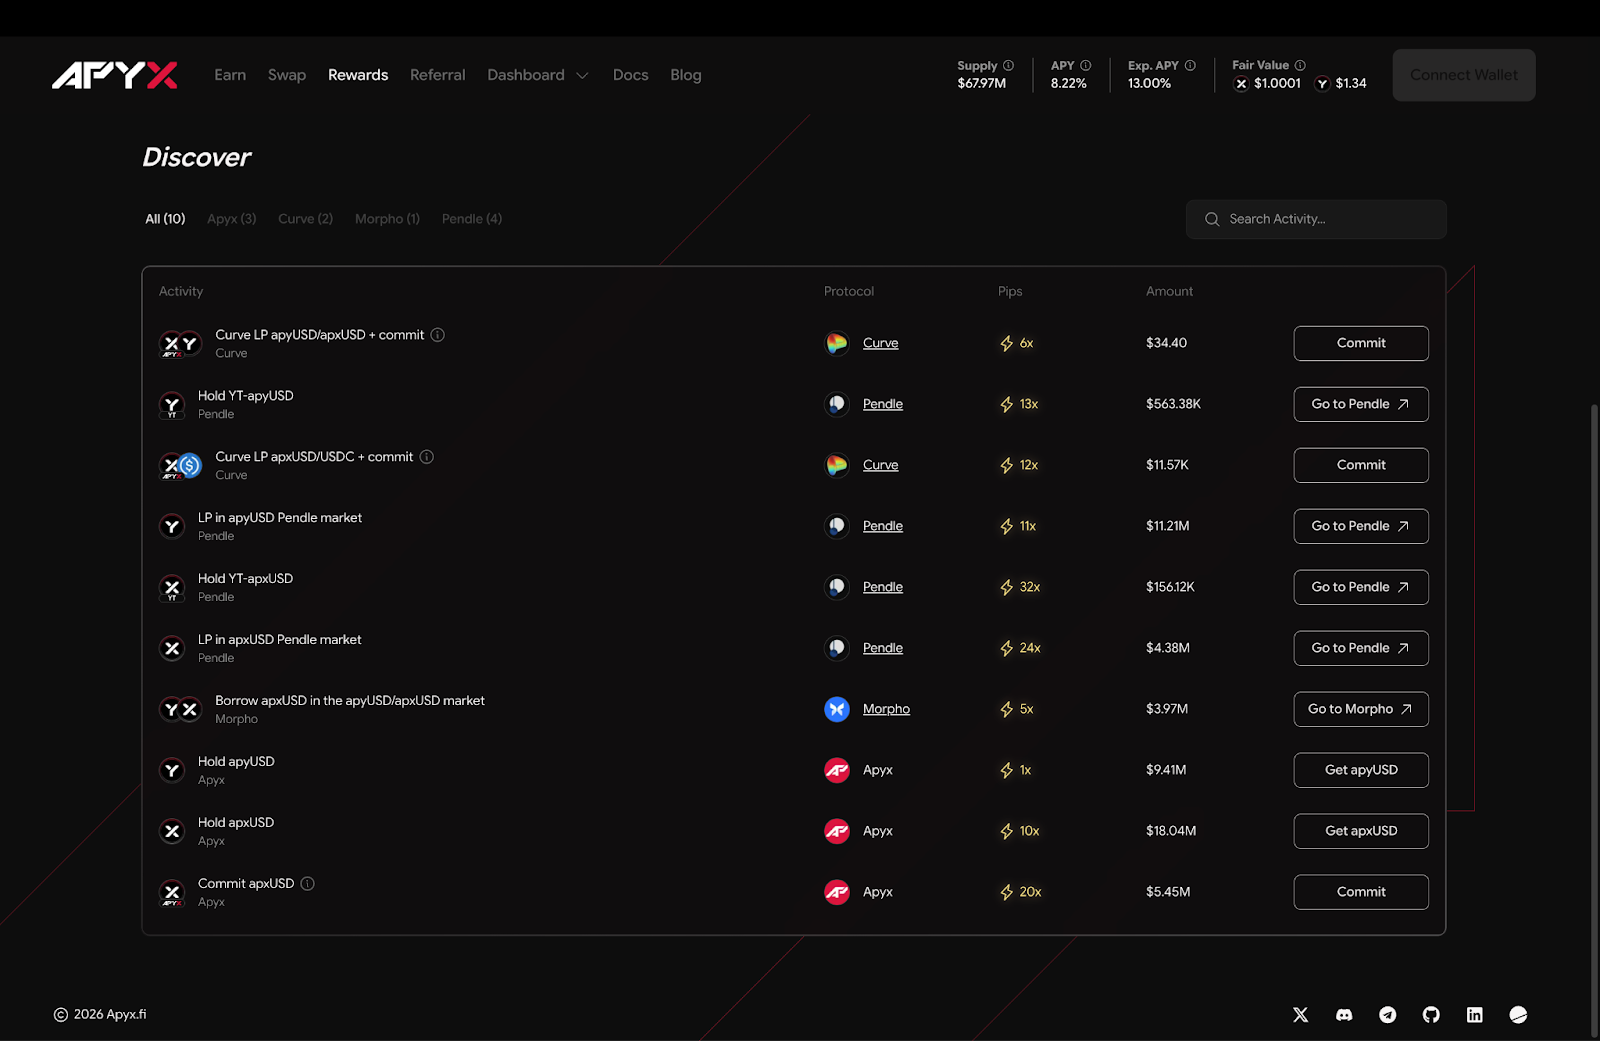This screenshot has height=1041, width=1600.
Task: Filter activities by Pendle (4)
Action: pos(472,219)
